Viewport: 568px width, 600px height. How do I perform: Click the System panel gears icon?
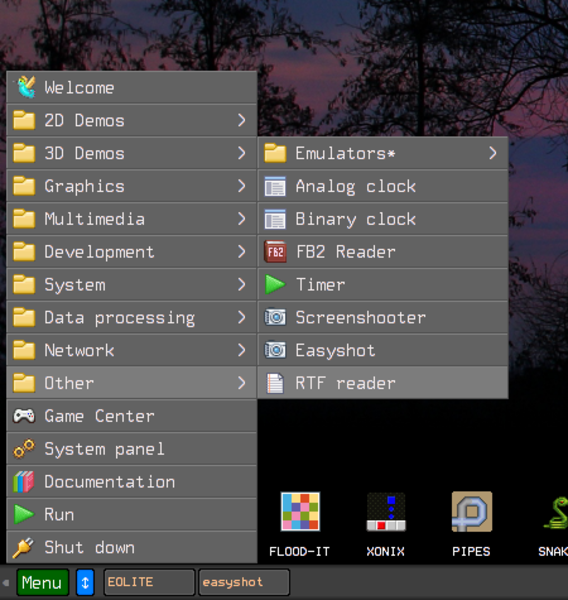point(24,448)
